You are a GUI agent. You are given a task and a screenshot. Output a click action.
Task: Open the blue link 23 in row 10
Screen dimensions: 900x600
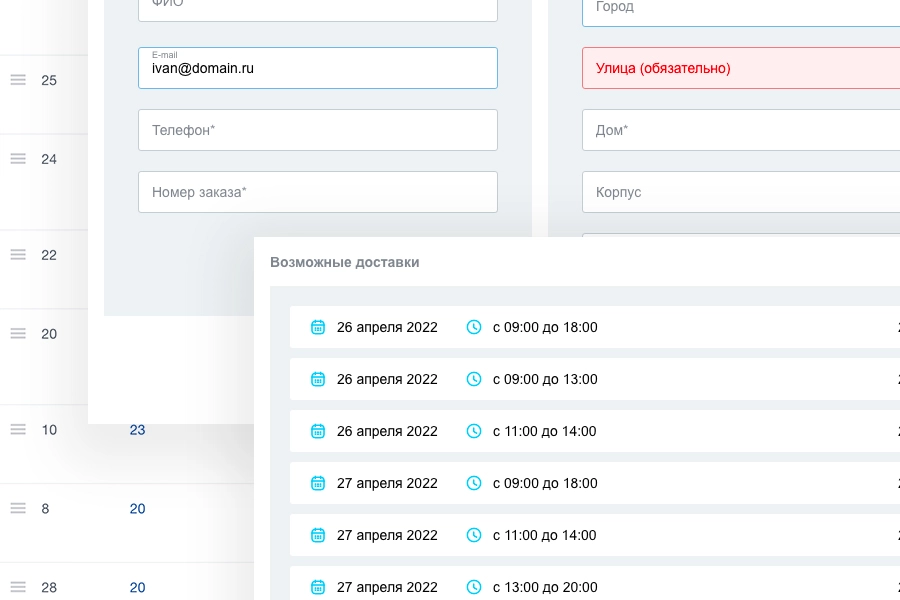(137, 429)
